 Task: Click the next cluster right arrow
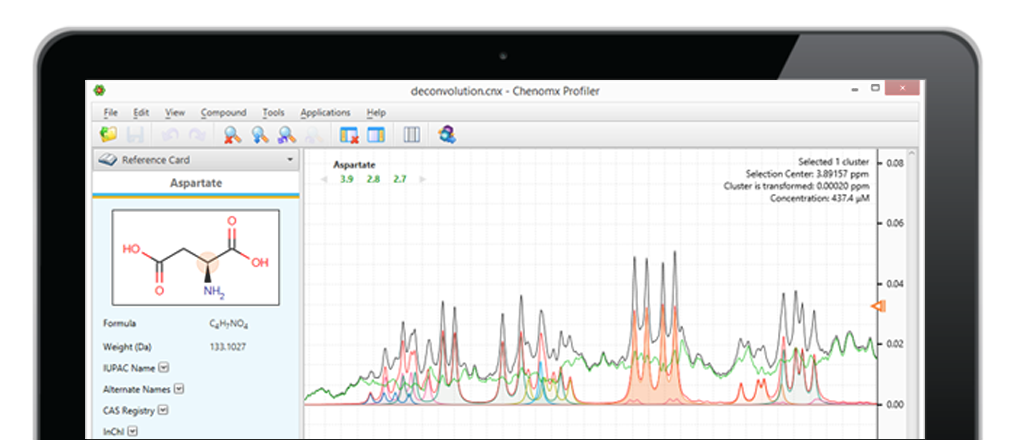click(423, 179)
